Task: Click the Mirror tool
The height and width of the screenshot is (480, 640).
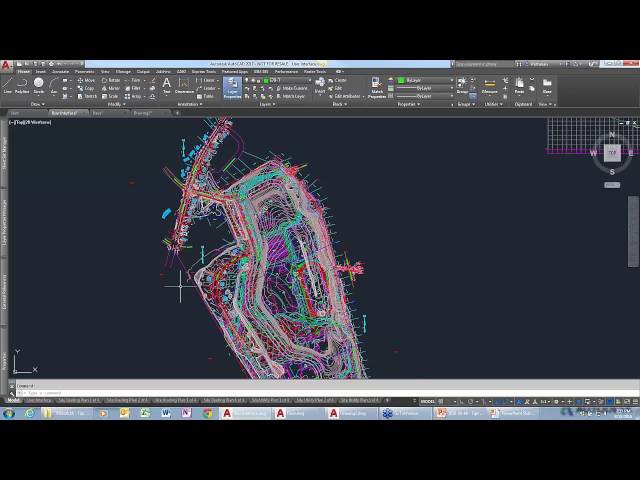Action: (x=111, y=88)
